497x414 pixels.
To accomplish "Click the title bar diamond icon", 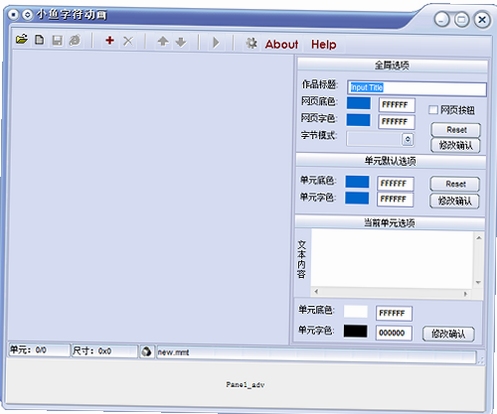I will point(27,15).
